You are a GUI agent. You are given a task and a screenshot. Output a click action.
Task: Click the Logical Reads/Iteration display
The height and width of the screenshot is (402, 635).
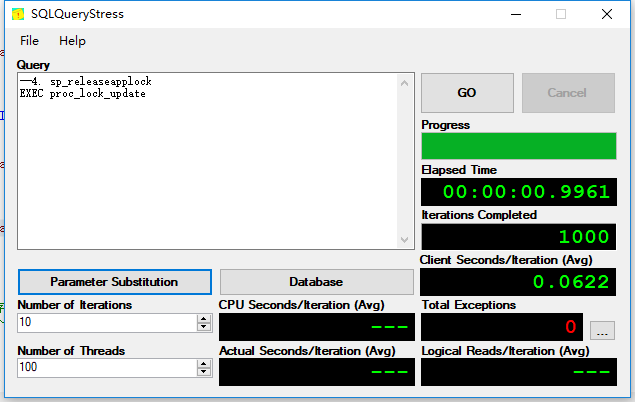519,372
